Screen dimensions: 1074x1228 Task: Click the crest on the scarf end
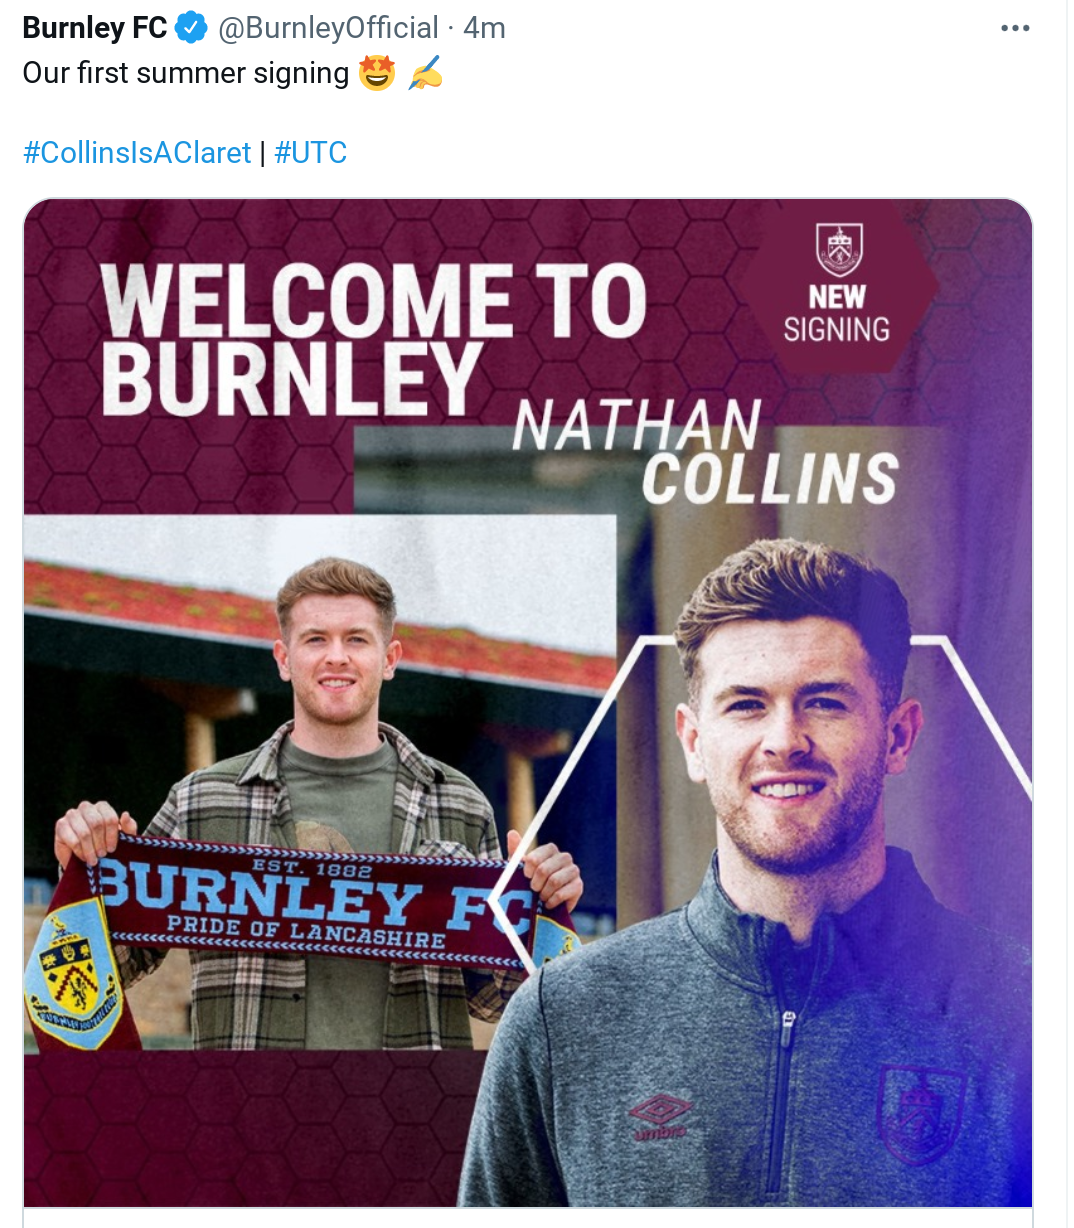[72, 974]
